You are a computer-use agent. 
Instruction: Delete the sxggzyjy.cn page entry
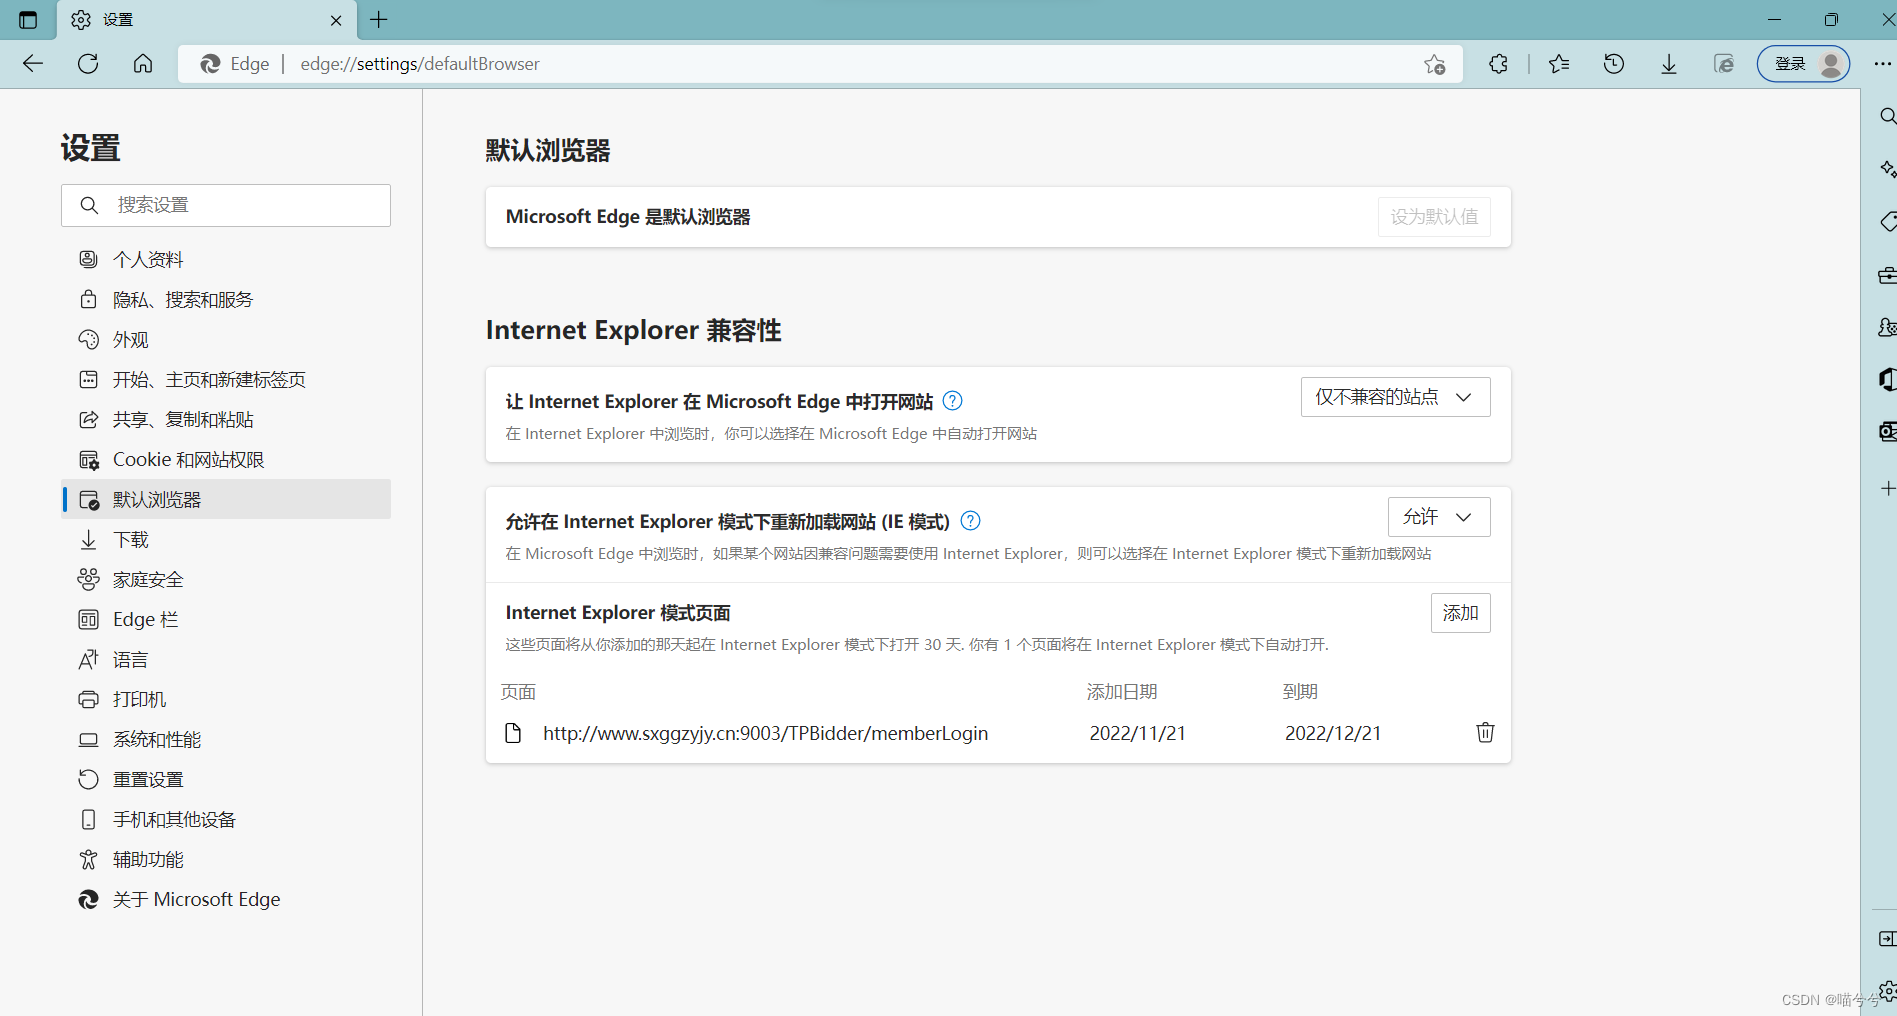(1485, 733)
